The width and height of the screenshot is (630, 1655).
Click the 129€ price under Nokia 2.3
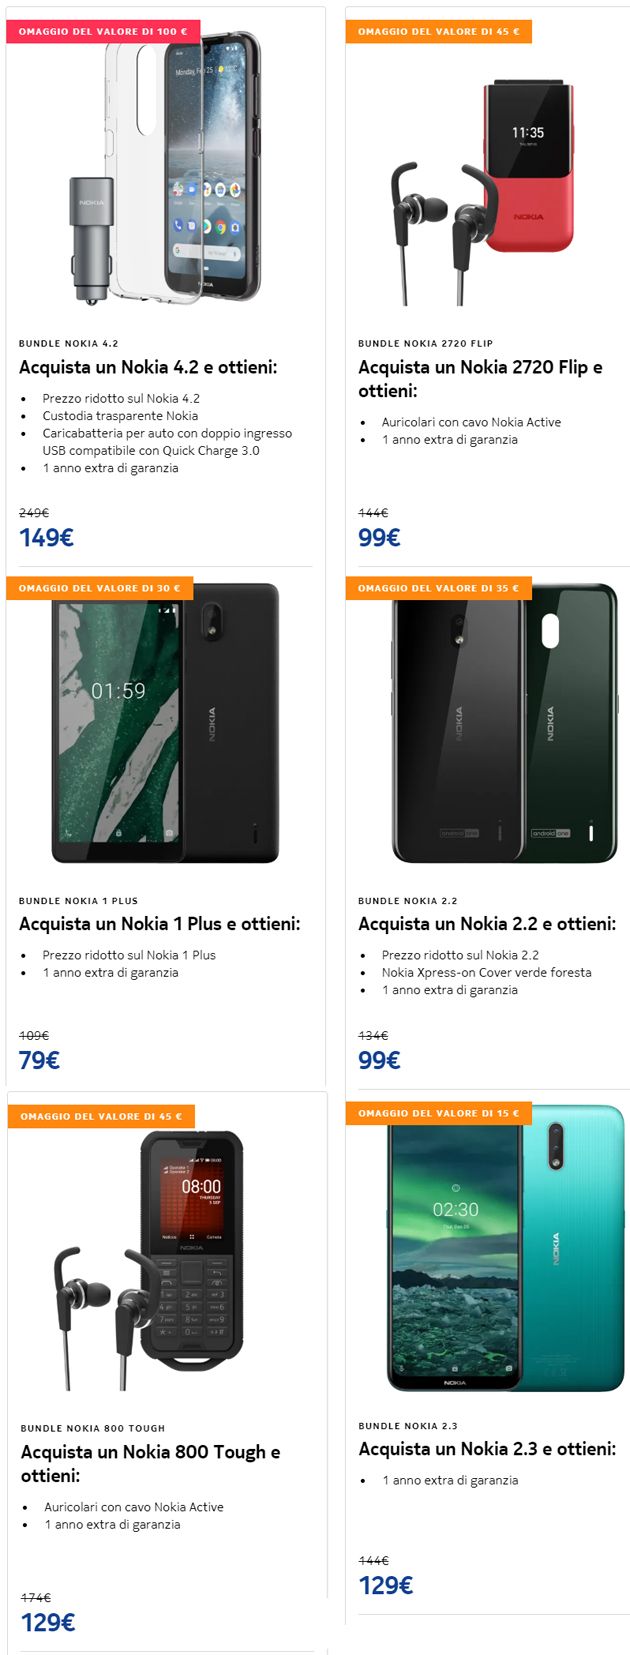click(x=386, y=1585)
